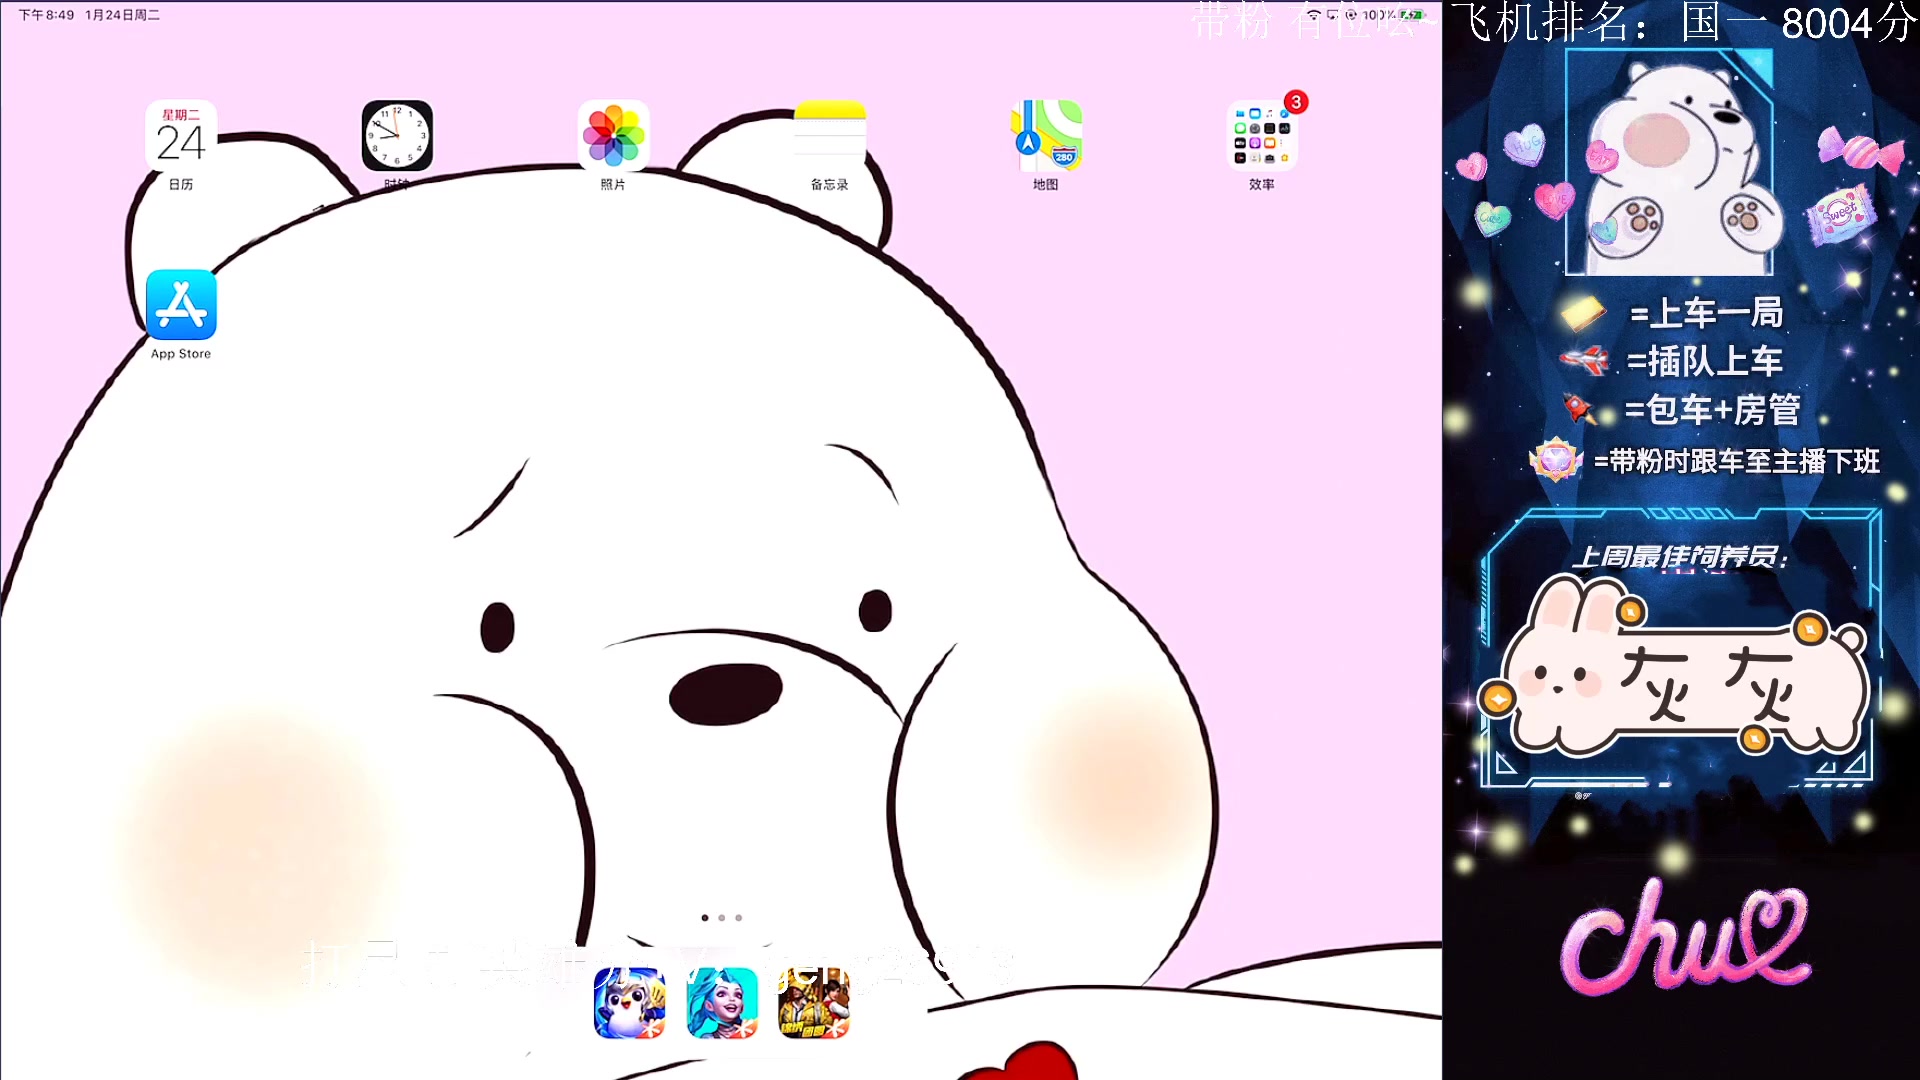Switch to third home screen page dot

click(739, 918)
